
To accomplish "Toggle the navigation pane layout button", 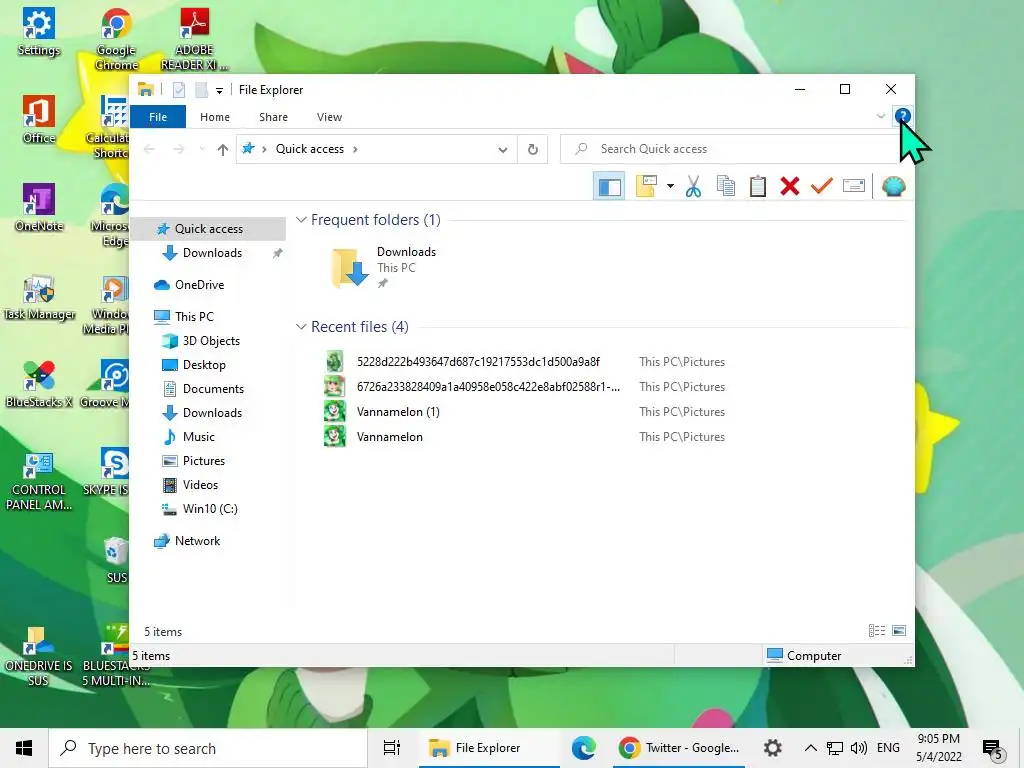I will 609,187.
